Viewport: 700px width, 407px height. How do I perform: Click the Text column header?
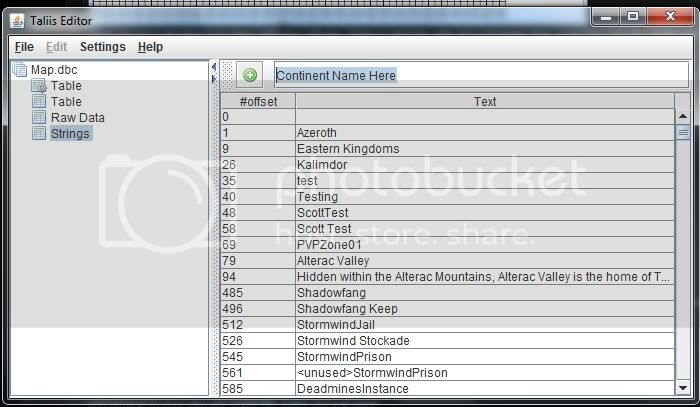(485, 101)
